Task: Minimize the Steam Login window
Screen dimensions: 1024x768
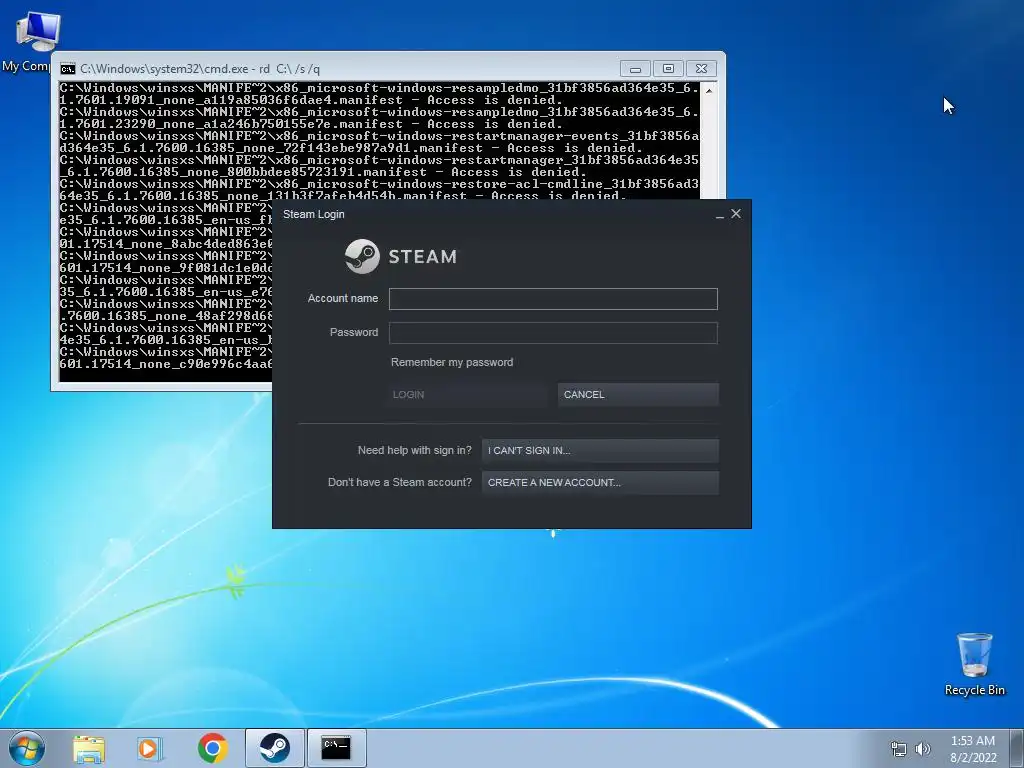Action: [x=720, y=214]
